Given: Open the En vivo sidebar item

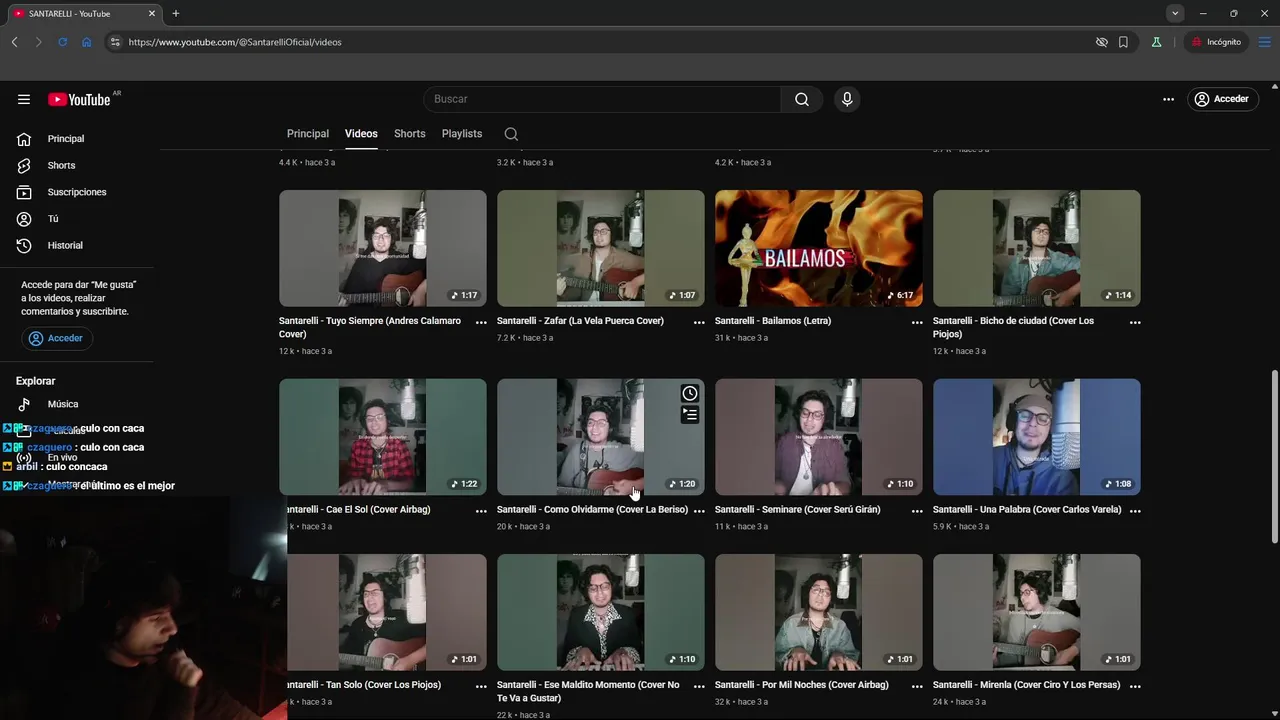Looking at the screenshot, I should tap(62, 457).
